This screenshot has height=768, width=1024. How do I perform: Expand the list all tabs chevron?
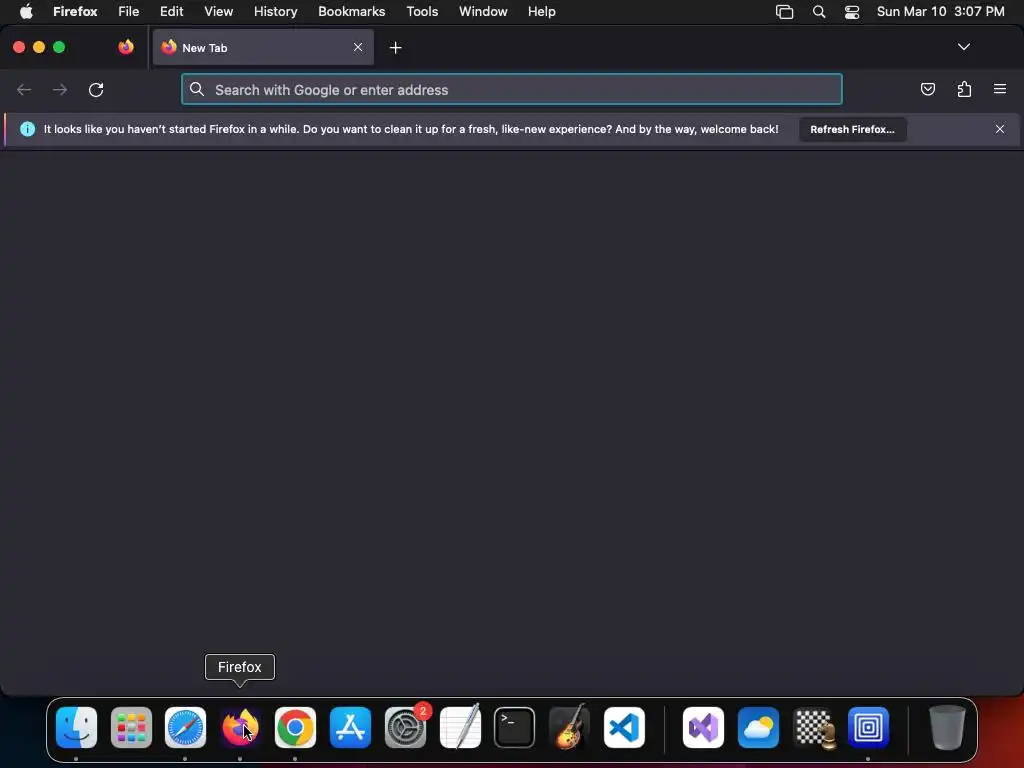(x=963, y=47)
